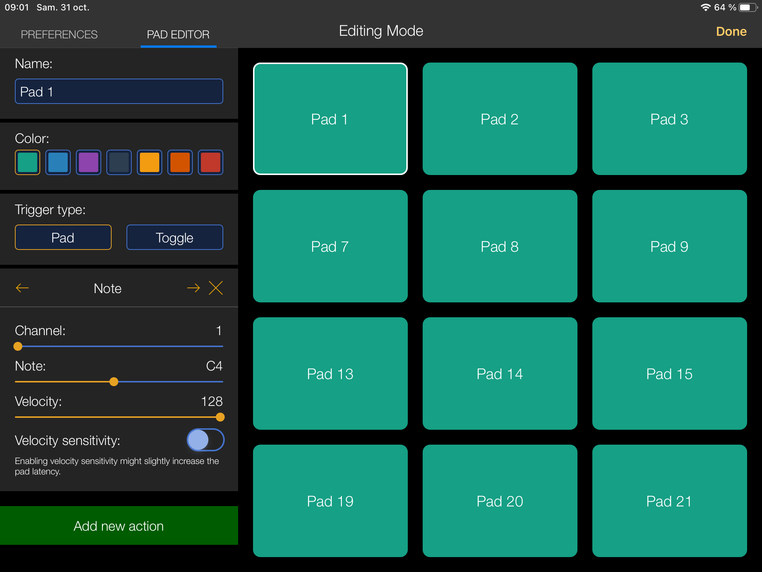This screenshot has height=572, width=762.
Task: Click in the Name input field
Action: click(119, 92)
